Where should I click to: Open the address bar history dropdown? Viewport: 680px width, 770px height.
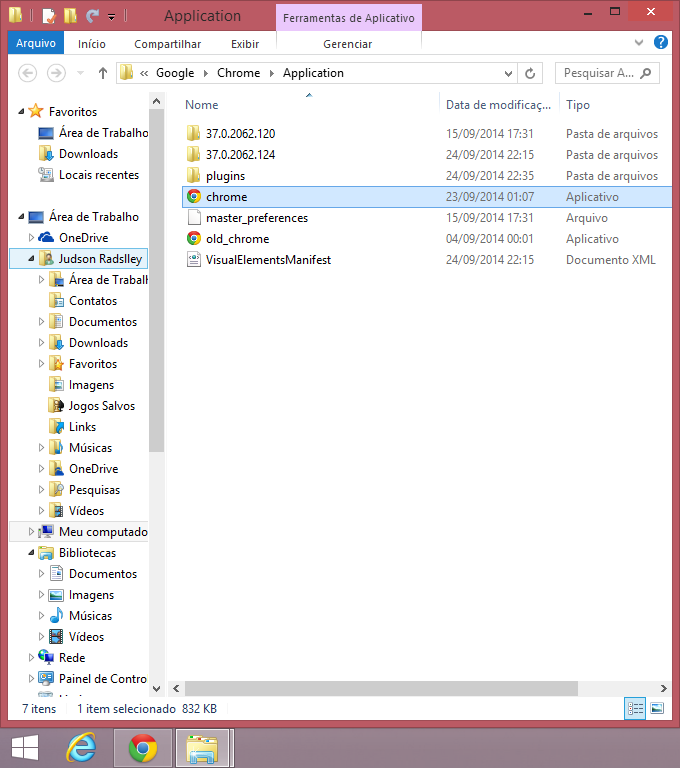tap(509, 73)
